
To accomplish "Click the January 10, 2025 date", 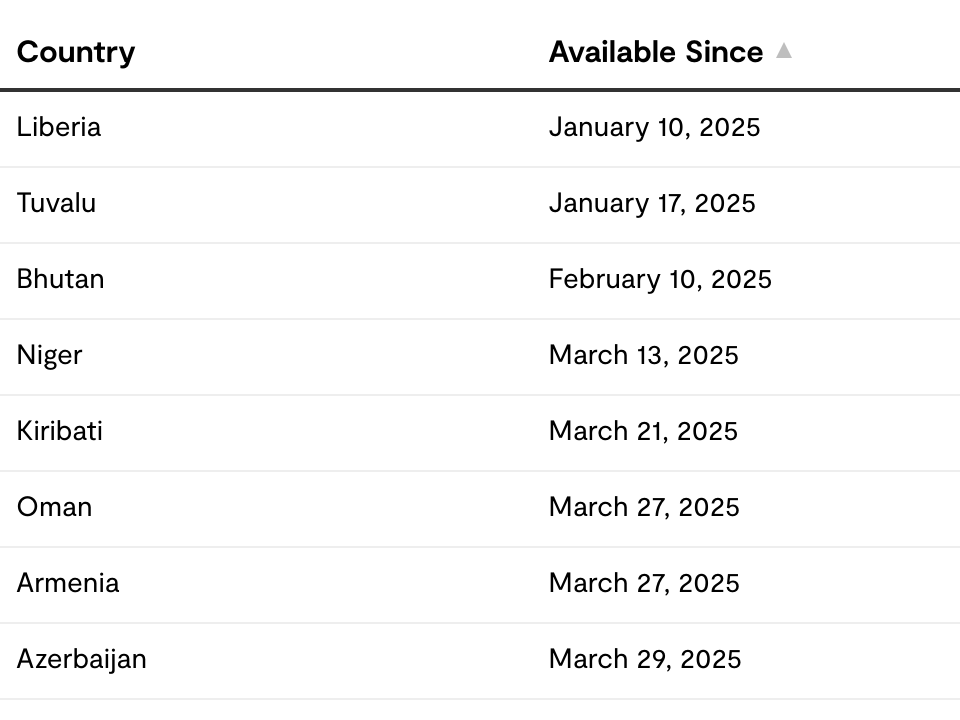I will coord(654,128).
